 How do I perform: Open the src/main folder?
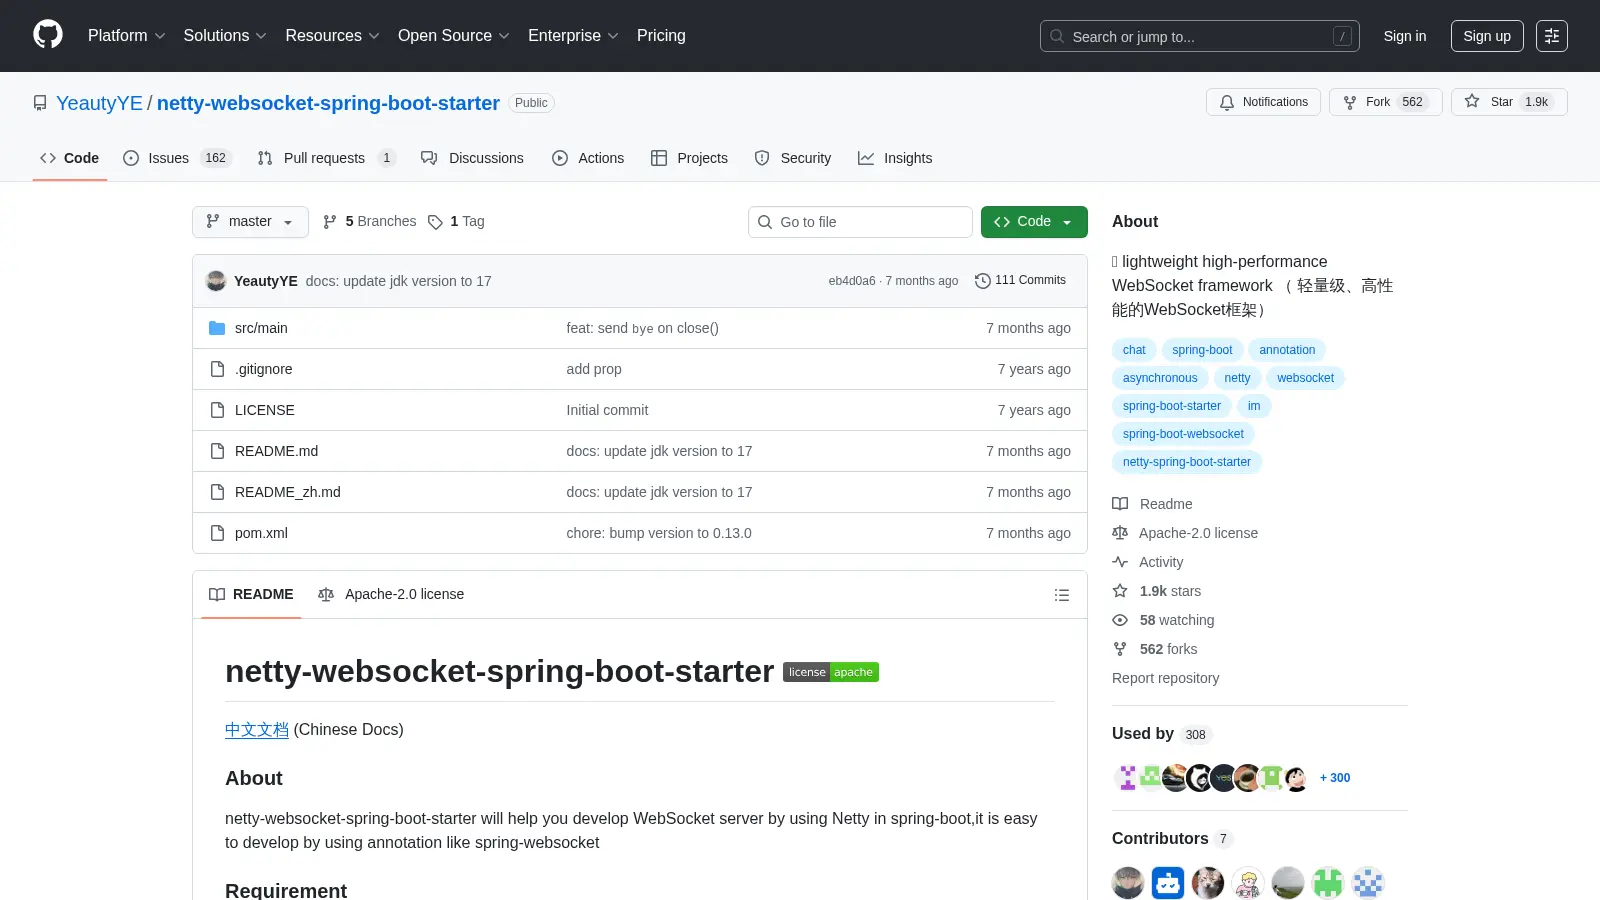click(261, 328)
